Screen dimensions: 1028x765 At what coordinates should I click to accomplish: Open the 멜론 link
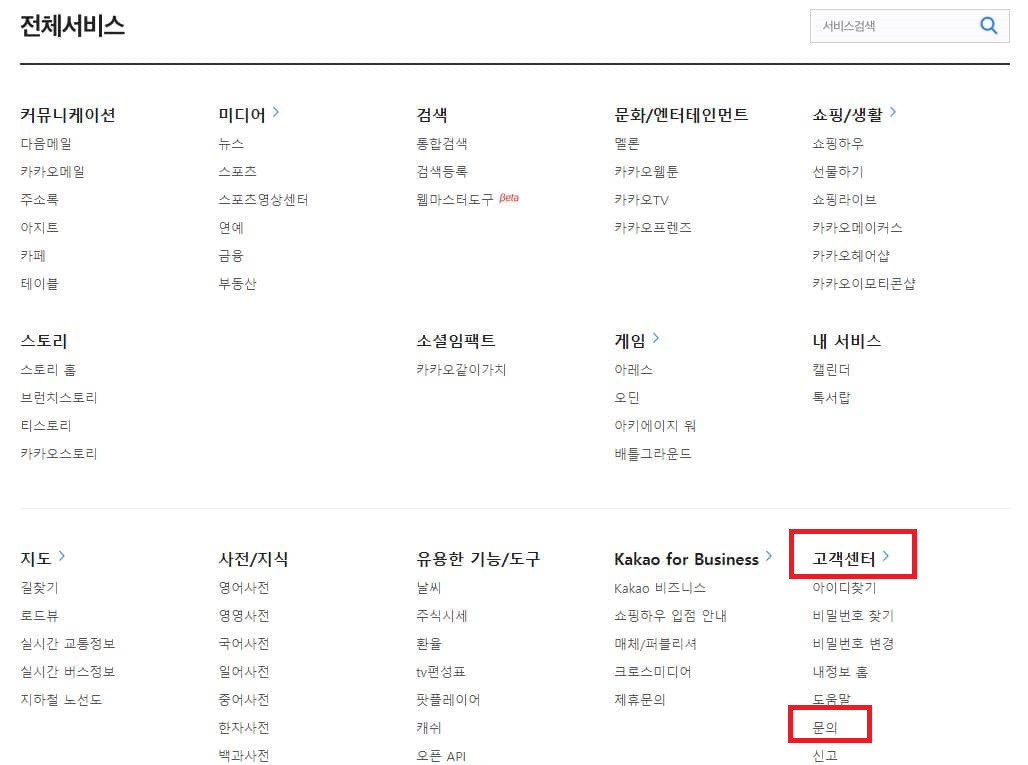627,144
